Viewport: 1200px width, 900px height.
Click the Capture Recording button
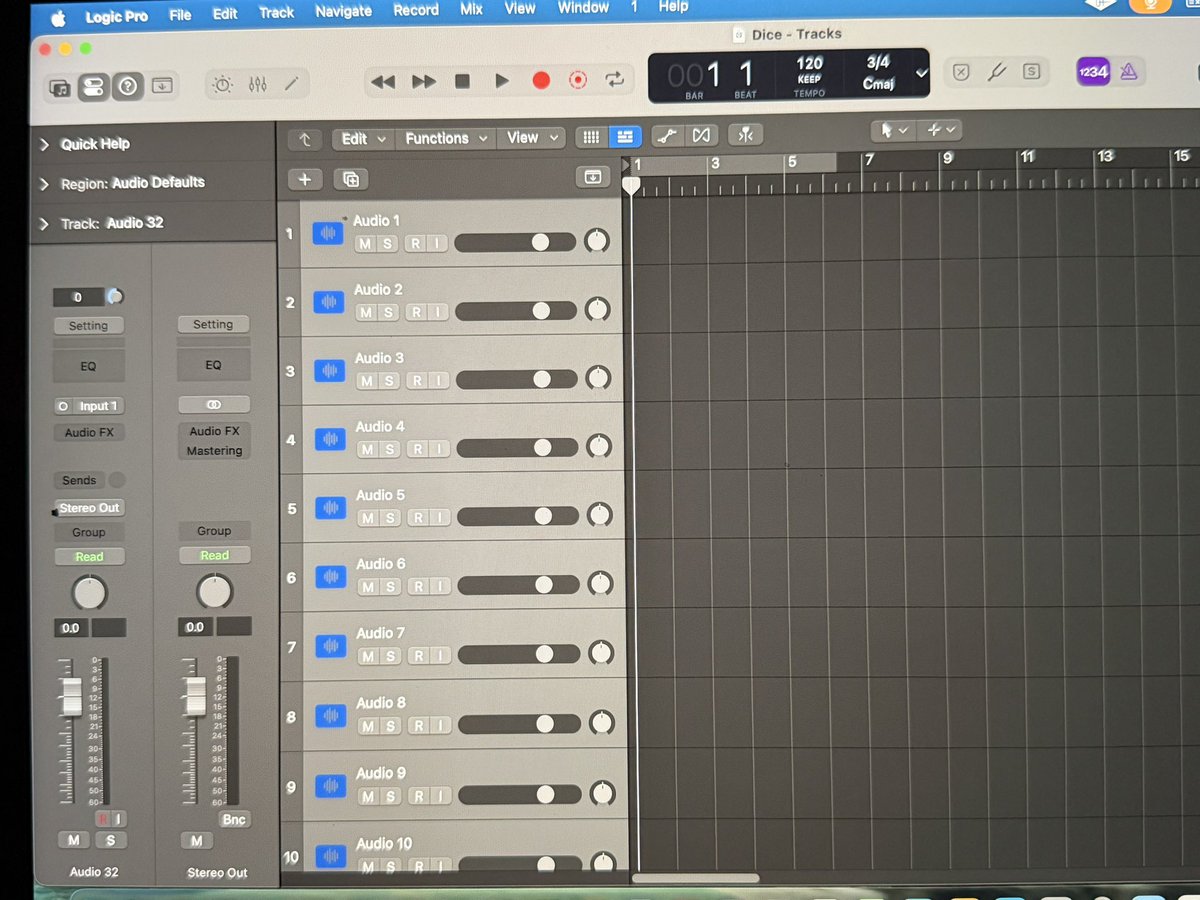coord(578,80)
